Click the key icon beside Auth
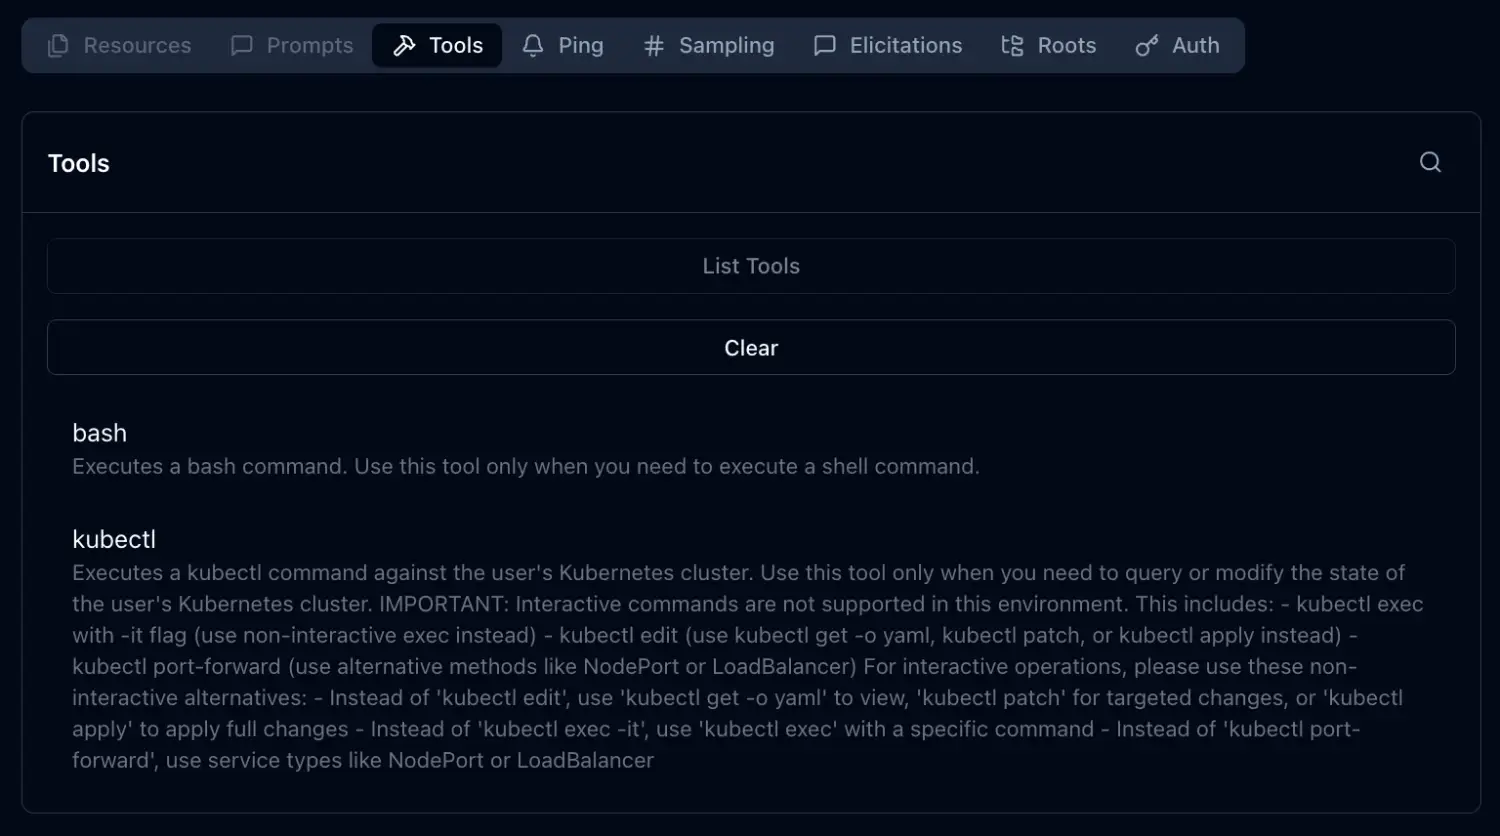Viewport: 1500px width, 836px height. pyautogui.click(x=1147, y=46)
